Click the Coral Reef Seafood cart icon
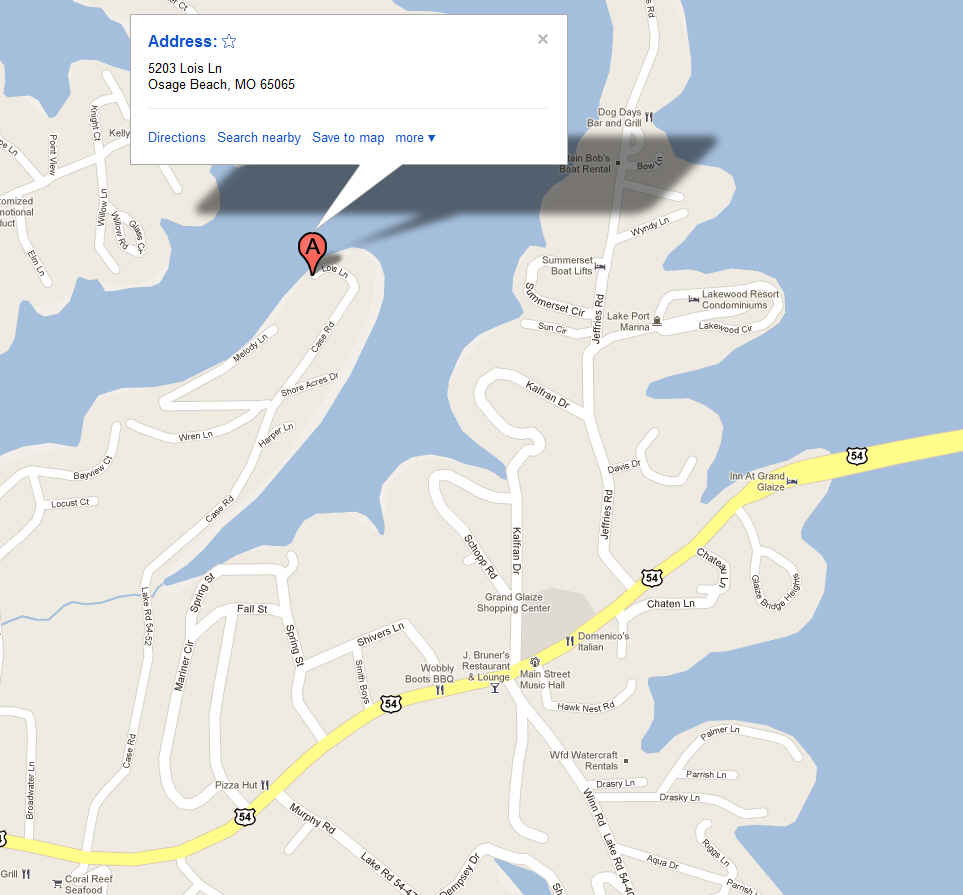 (x=57, y=884)
